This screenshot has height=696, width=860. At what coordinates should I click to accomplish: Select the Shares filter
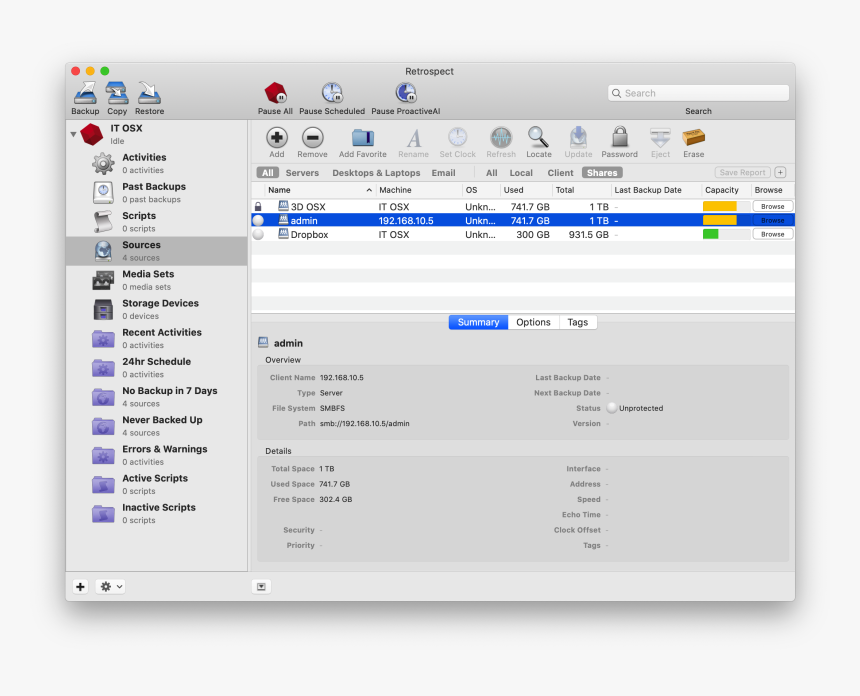[x=602, y=173]
